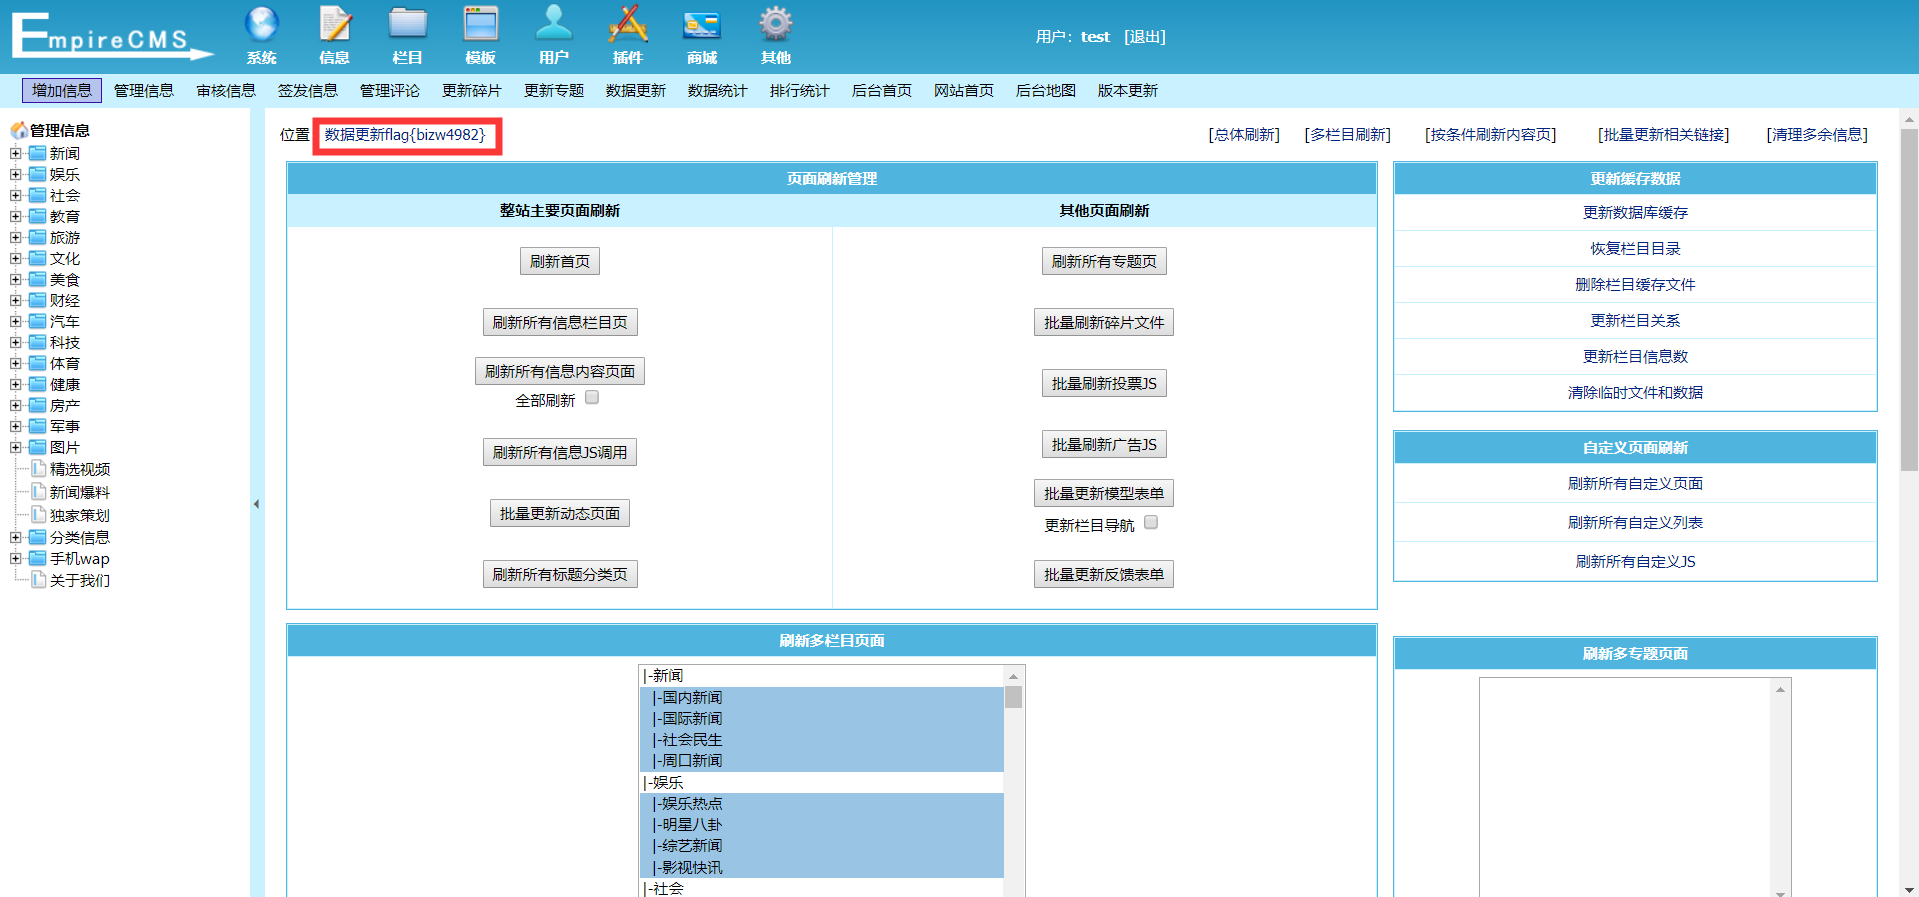The width and height of the screenshot is (1919, 897).
Task: Click the 管理信息 home icon in tree
Action: [19, 130]
